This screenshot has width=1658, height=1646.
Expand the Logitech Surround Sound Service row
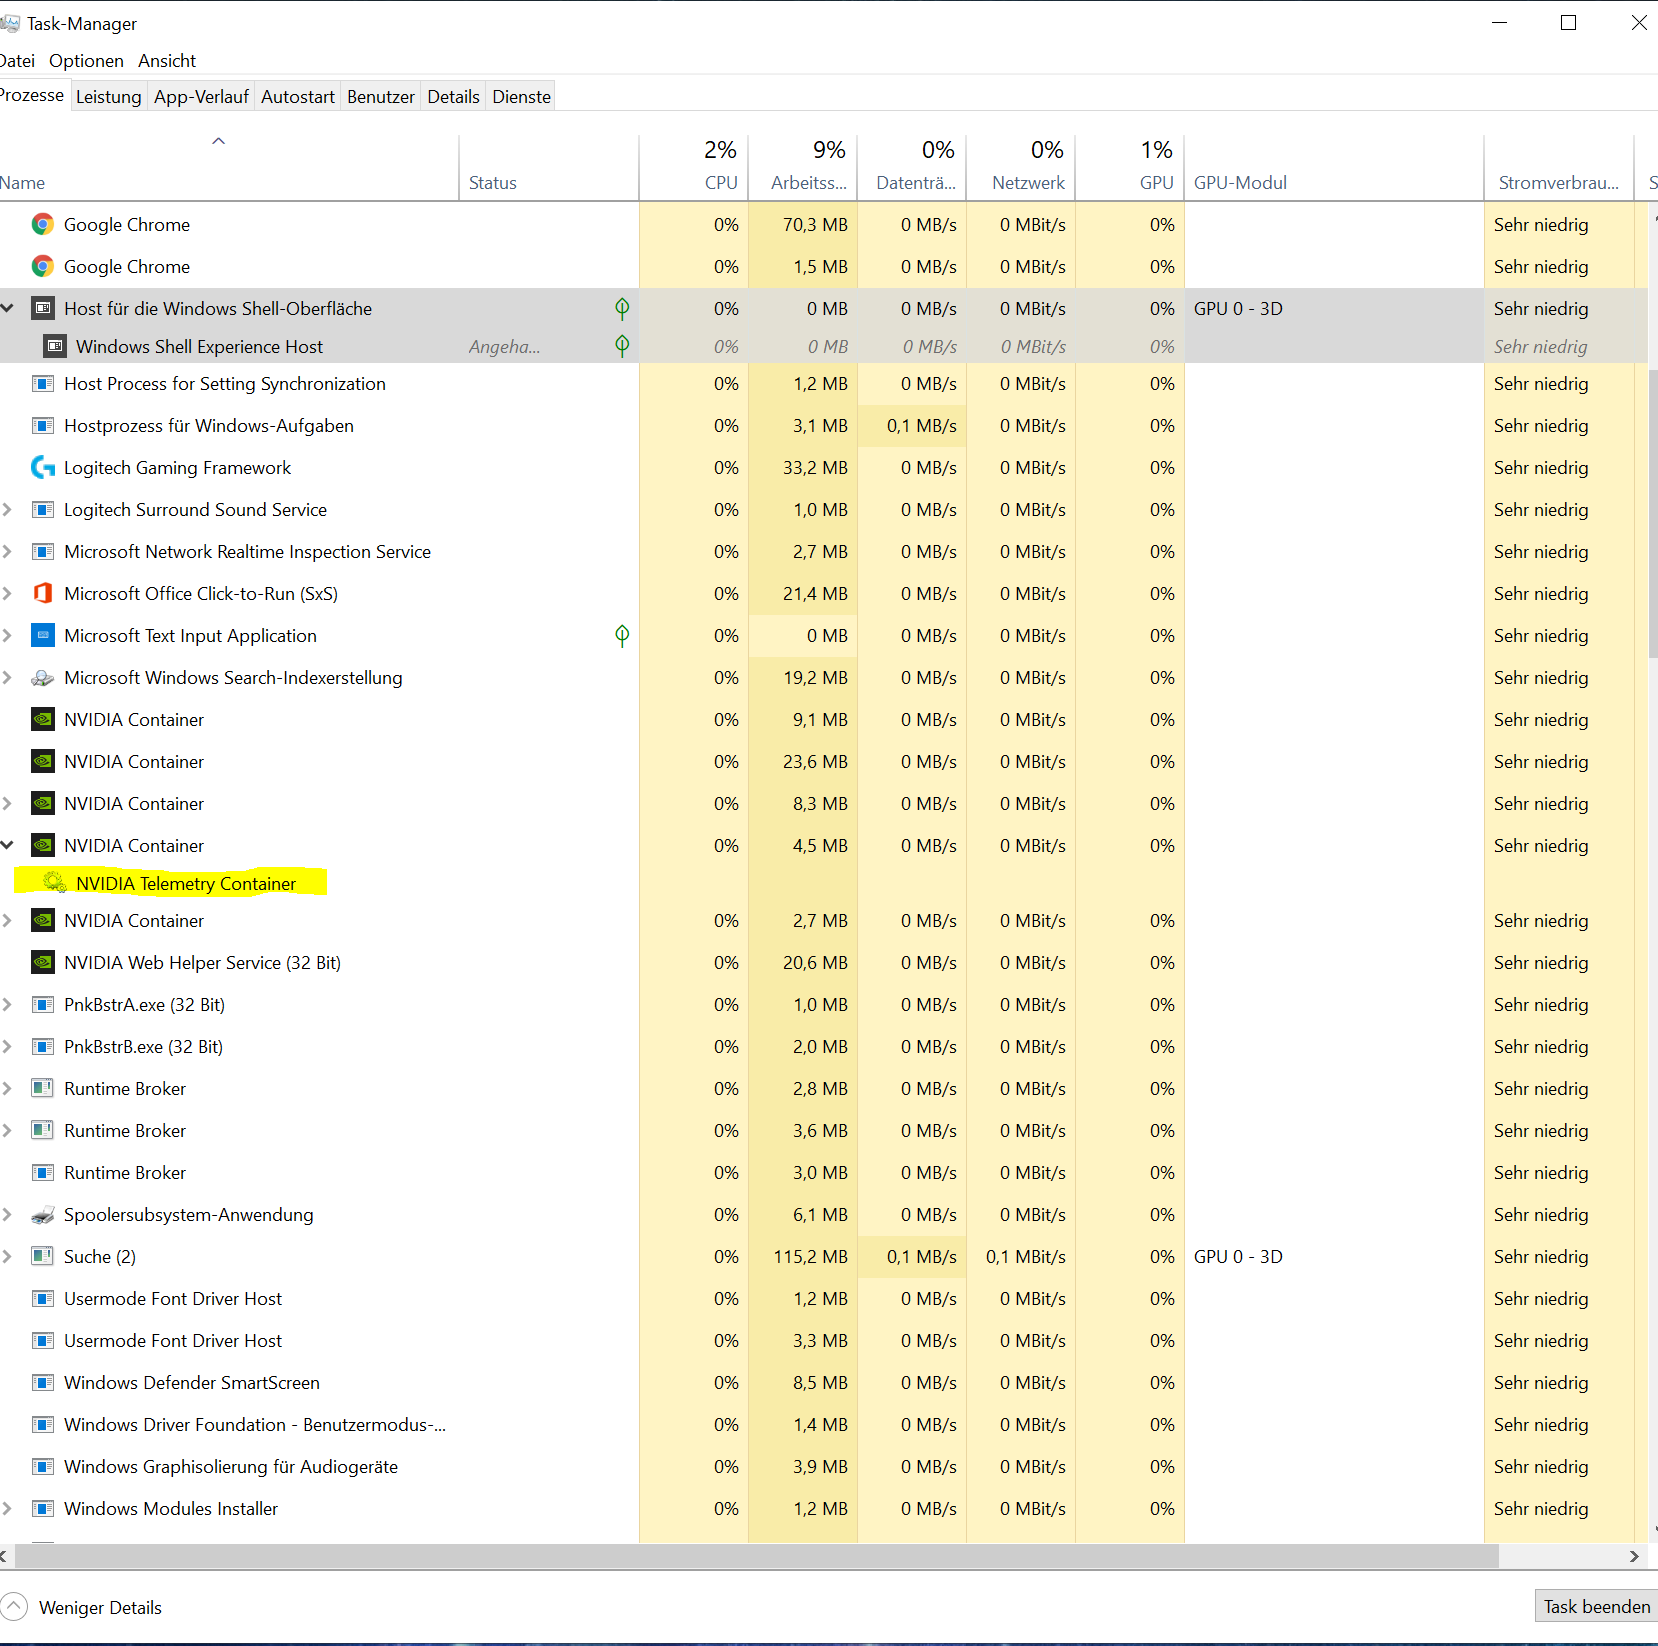(x=7, y=509)
